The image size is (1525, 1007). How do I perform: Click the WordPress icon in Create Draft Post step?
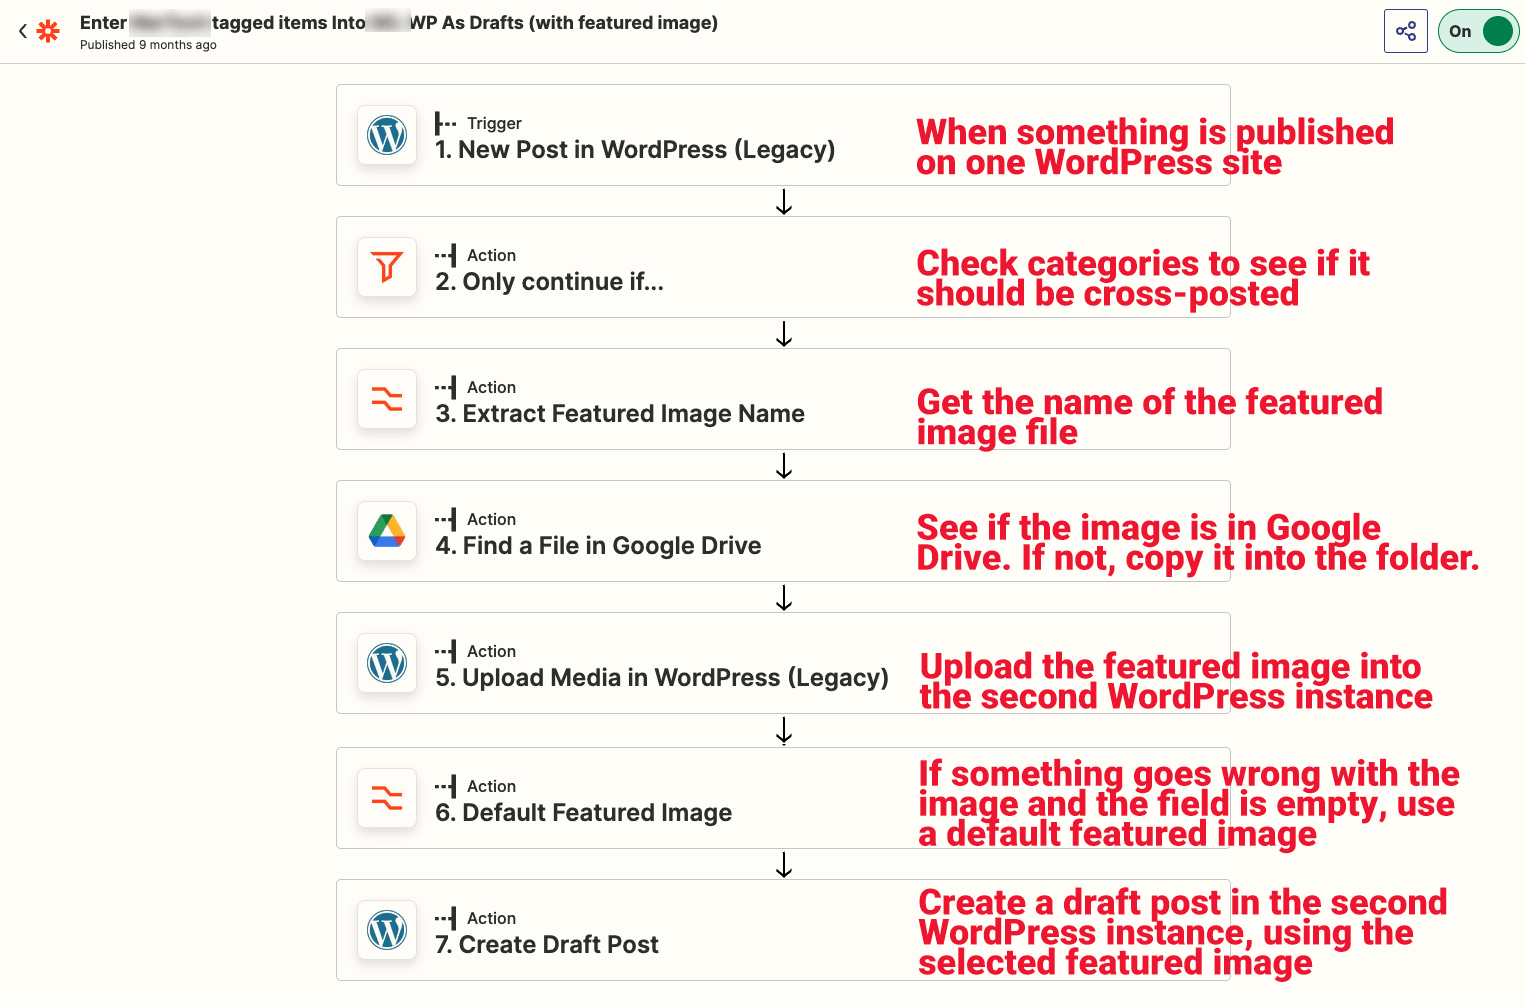[x=387, y=930]
